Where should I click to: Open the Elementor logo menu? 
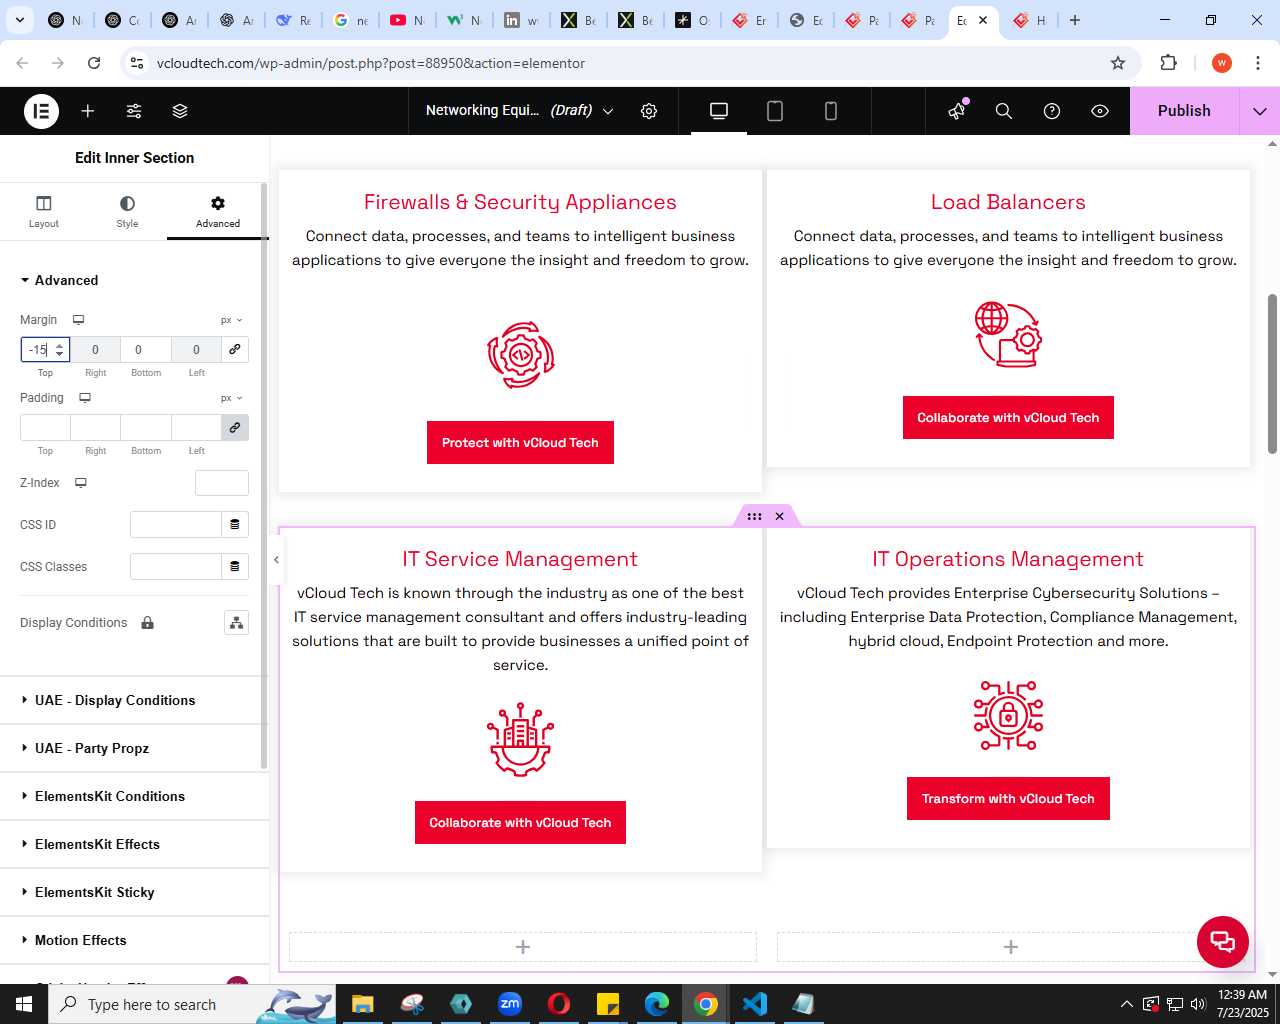point(41,111)
